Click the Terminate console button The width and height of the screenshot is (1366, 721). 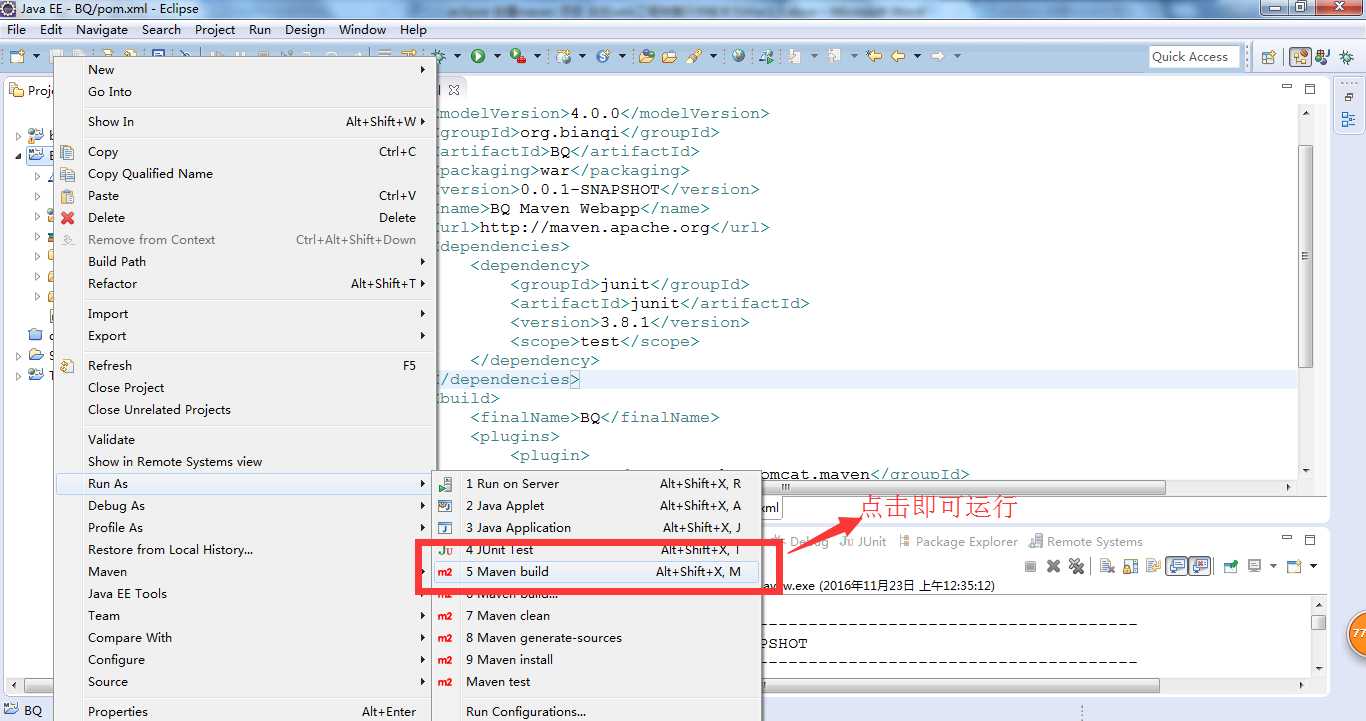click(1030, 566)
